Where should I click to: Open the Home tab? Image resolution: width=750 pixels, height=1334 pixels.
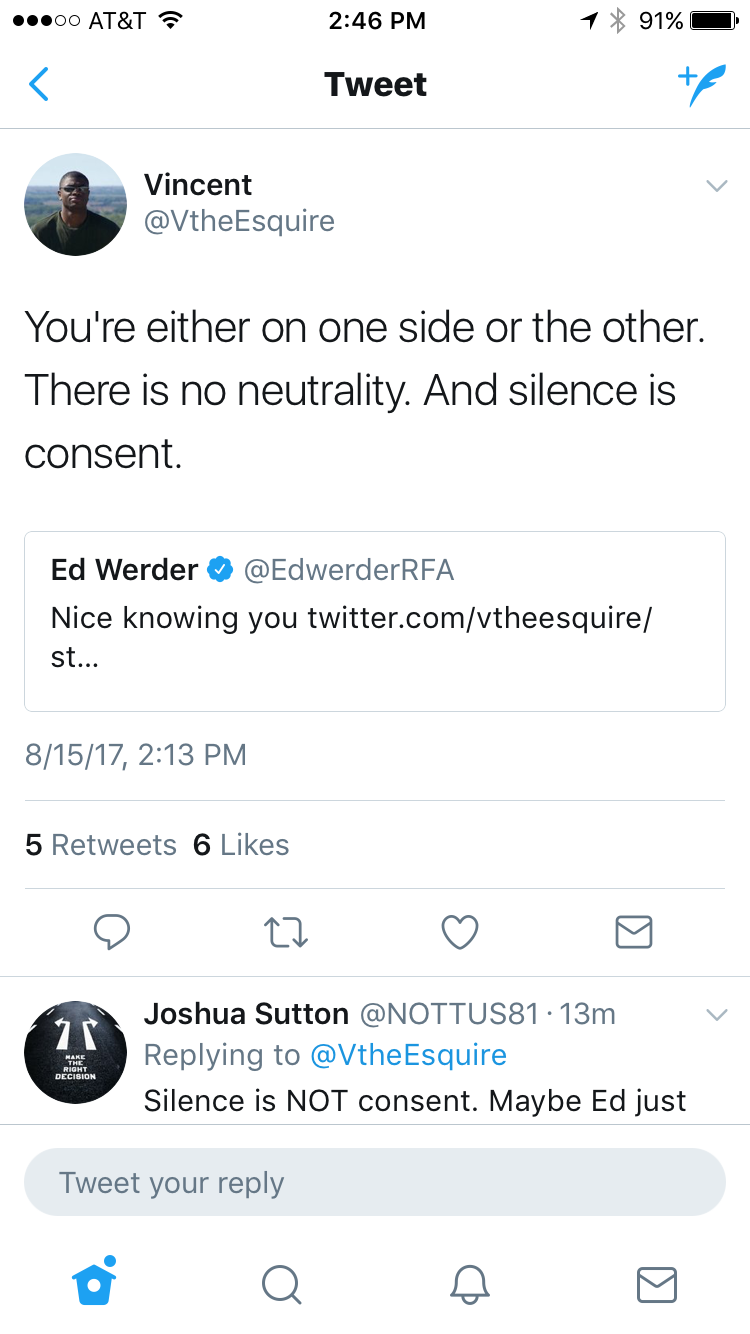[95, 1282]
